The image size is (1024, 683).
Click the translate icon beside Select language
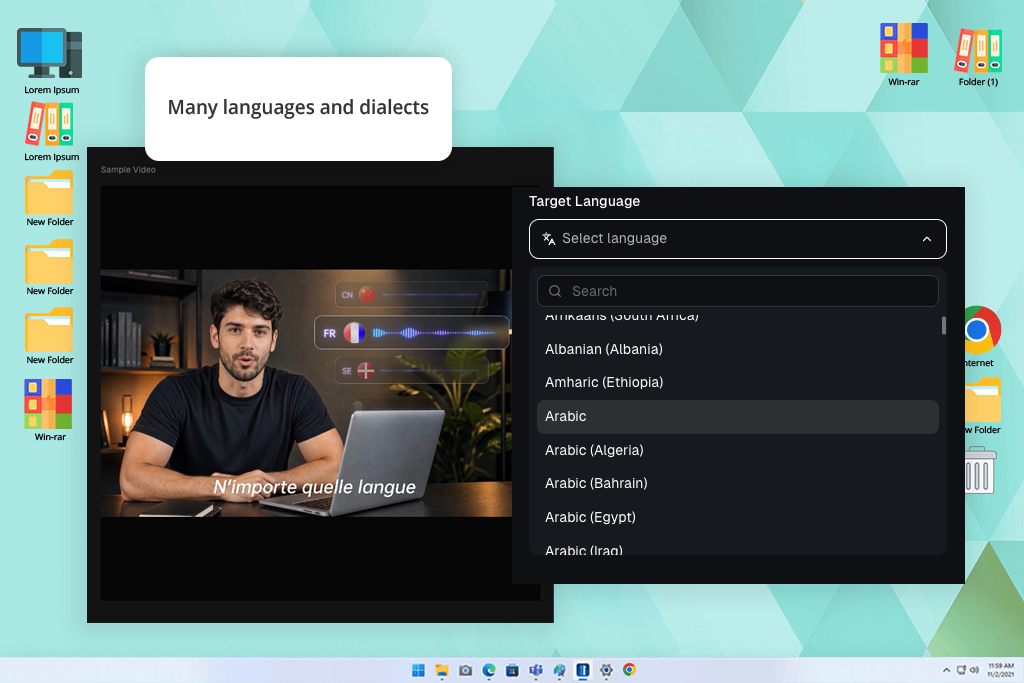[549, 239]
